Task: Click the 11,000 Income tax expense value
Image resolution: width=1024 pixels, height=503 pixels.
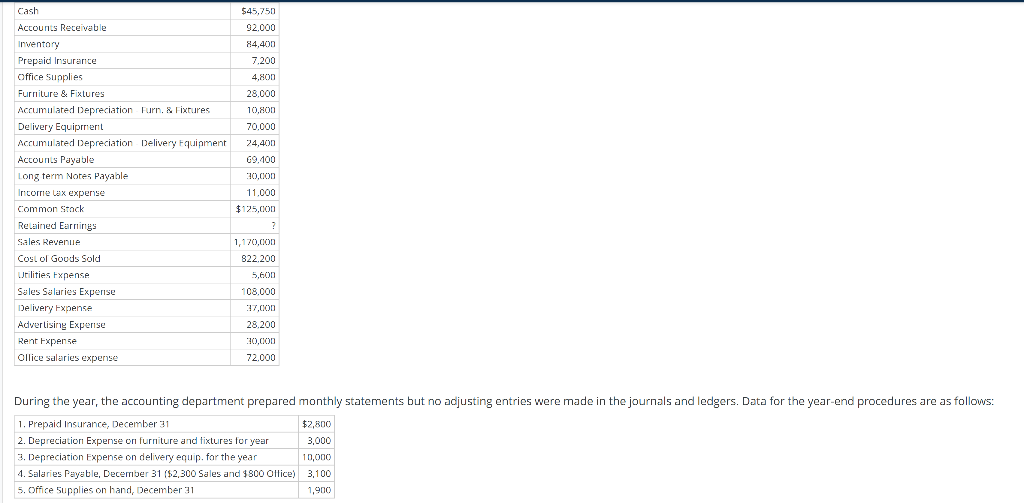Action: click(261, 193)
